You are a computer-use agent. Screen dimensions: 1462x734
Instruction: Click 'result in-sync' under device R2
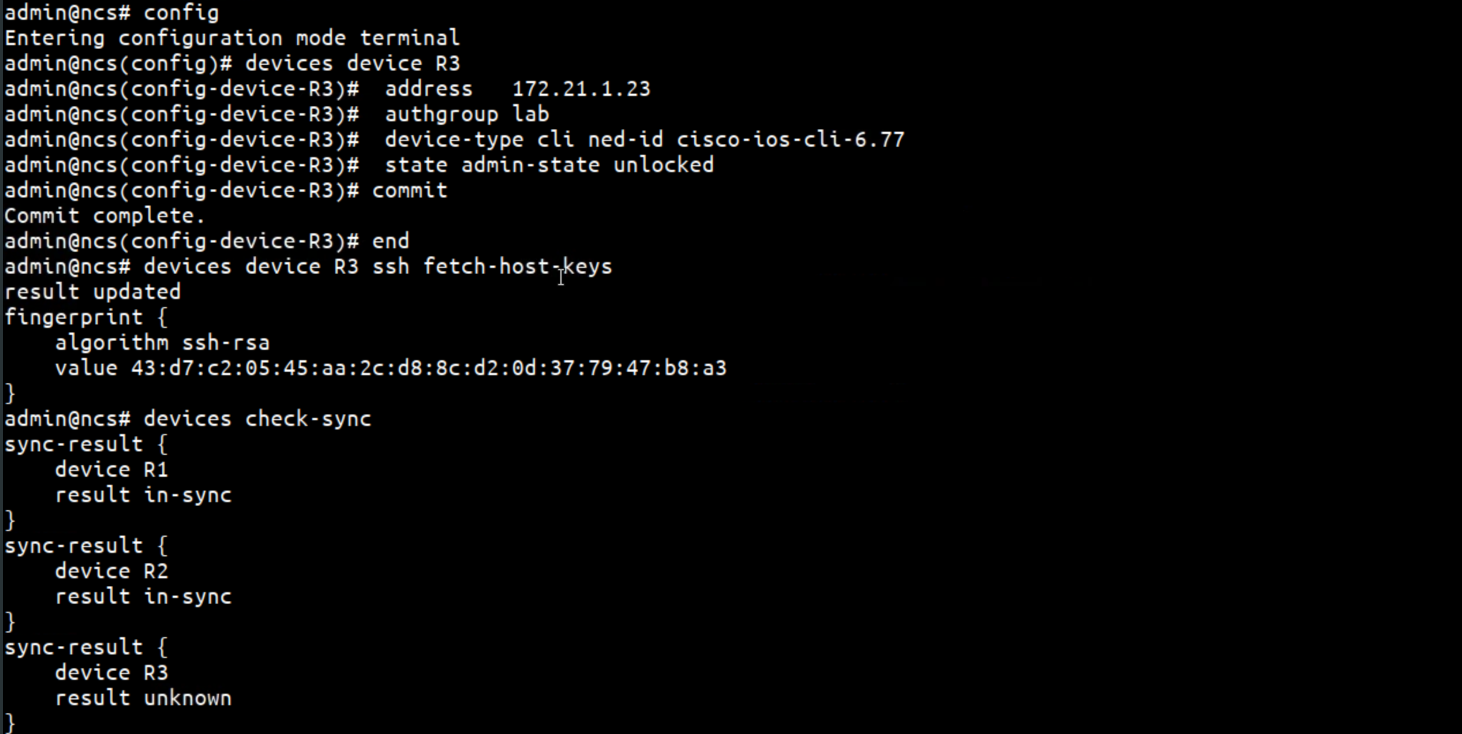(143, 597)
